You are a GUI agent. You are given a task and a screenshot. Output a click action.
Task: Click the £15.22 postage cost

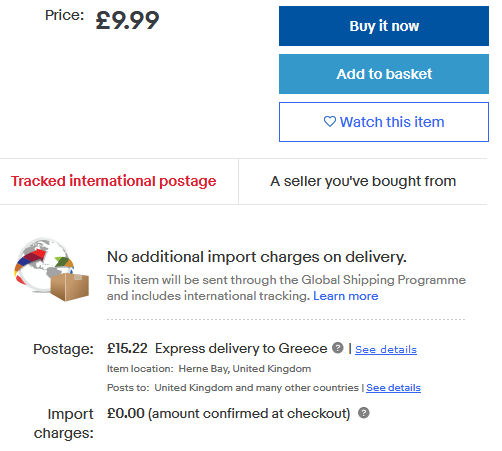coord(127,348)
